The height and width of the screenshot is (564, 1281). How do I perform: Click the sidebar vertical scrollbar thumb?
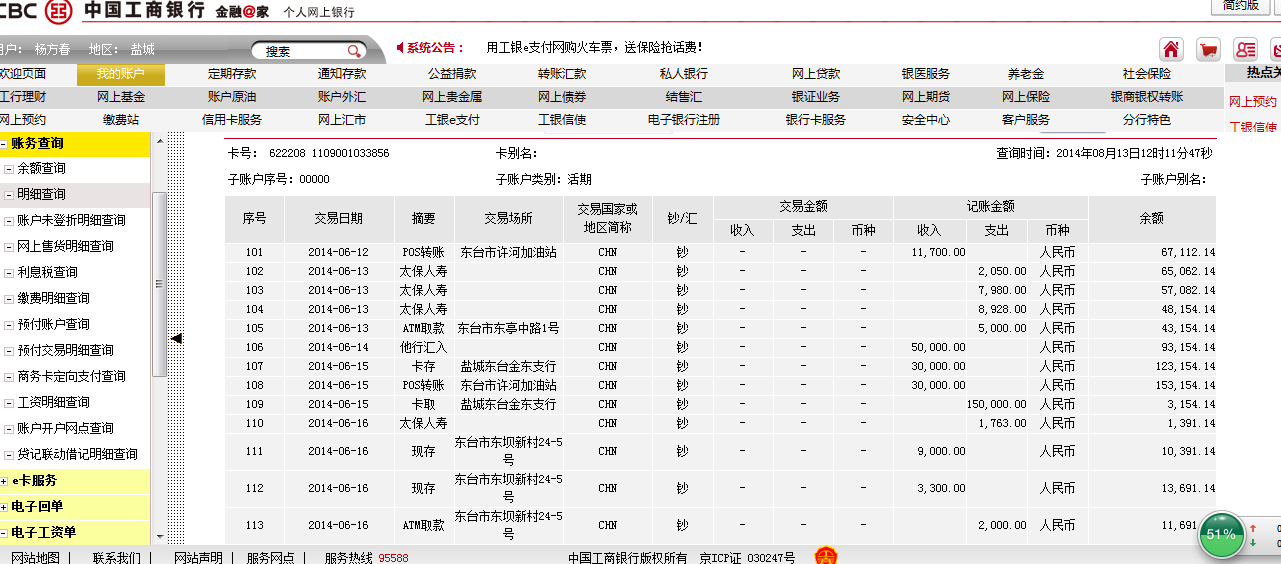point(158,285)
